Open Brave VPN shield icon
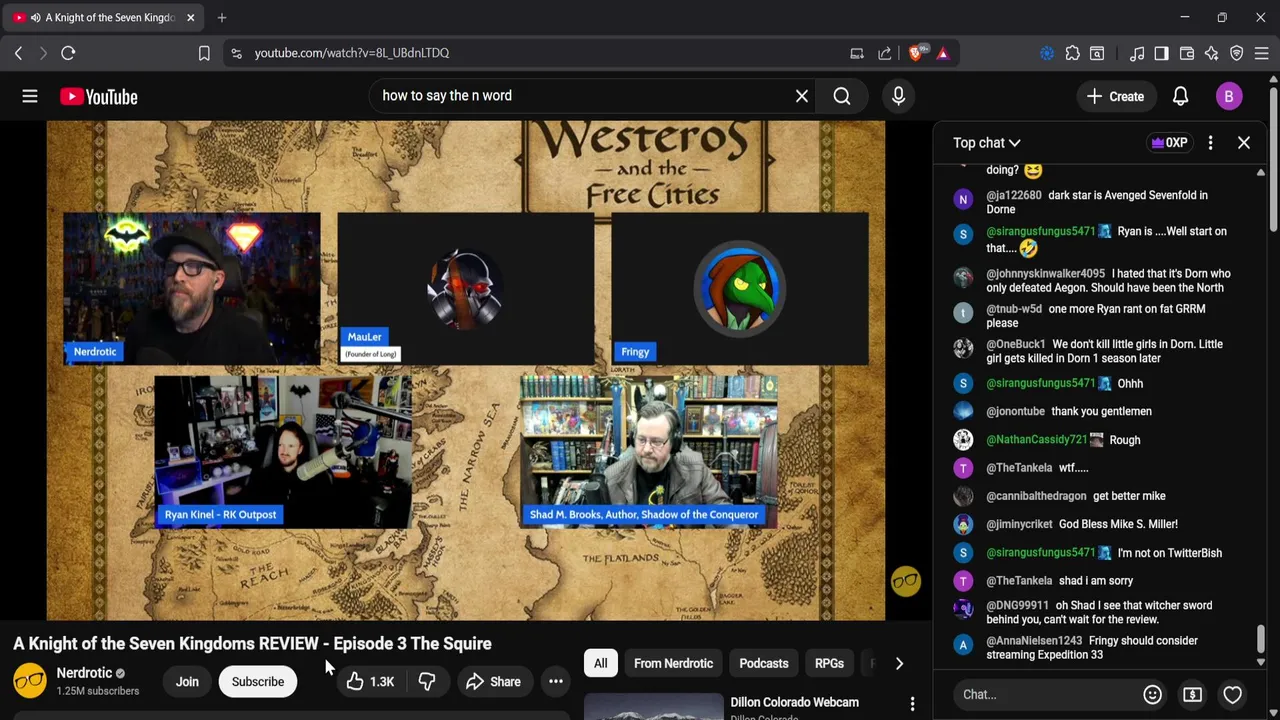1280x720 pixels. [x=1236, y=53]
